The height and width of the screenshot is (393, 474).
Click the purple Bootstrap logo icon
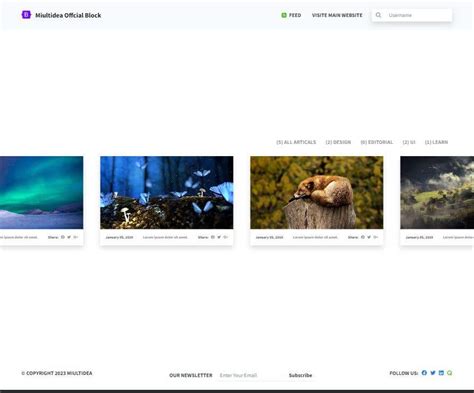click(26, 15)
